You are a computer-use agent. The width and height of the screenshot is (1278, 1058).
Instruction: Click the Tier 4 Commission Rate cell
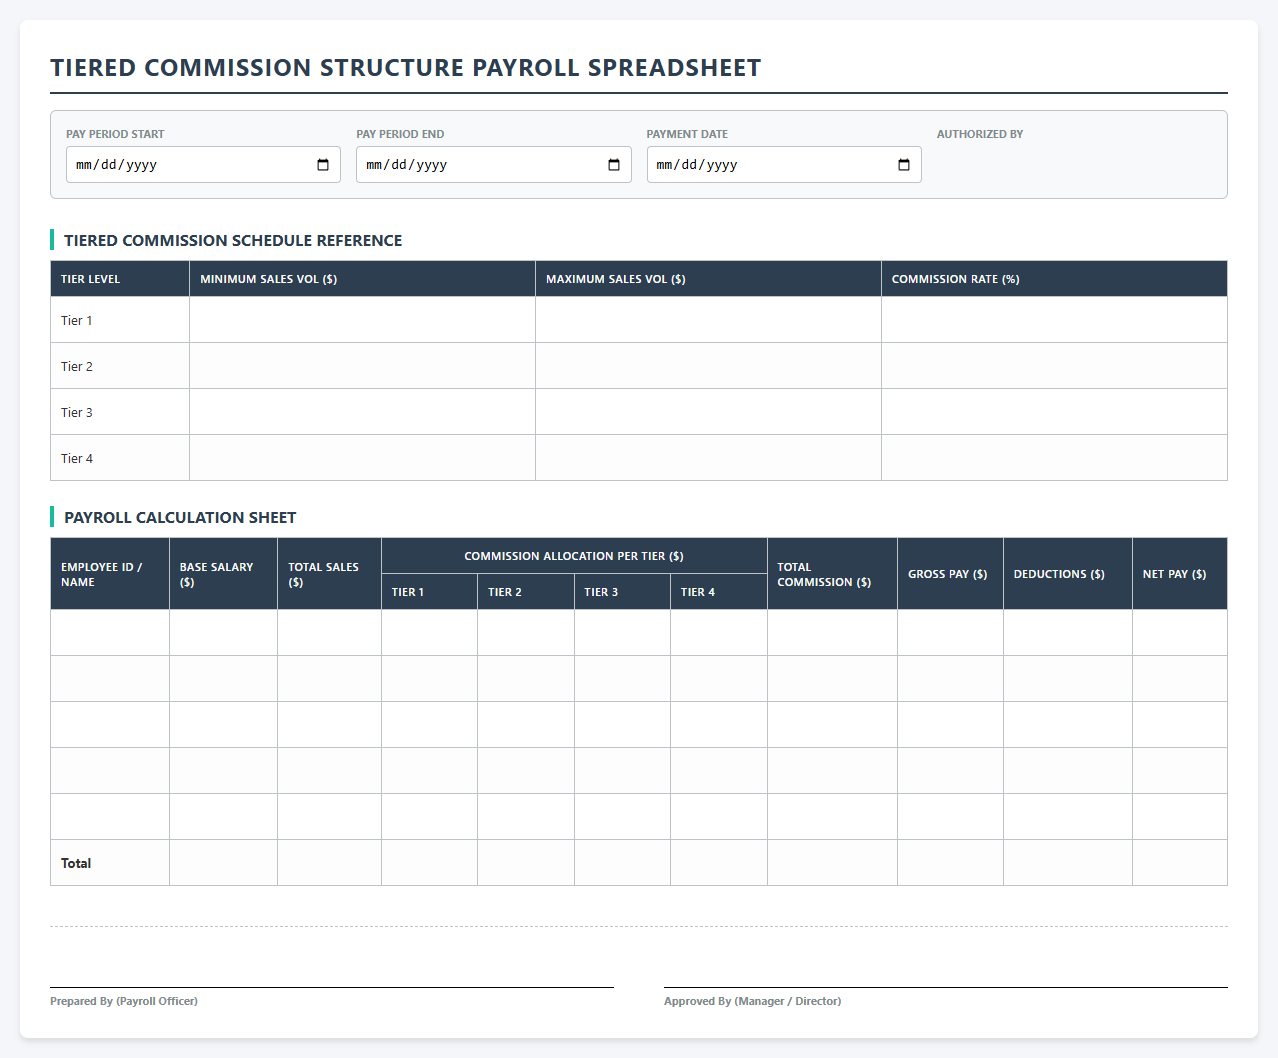coord(1054,458)
